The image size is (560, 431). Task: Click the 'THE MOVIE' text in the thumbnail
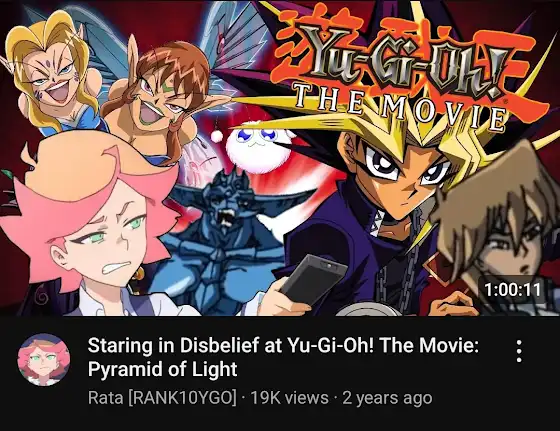pyautogui.click(x=400, y=106)
